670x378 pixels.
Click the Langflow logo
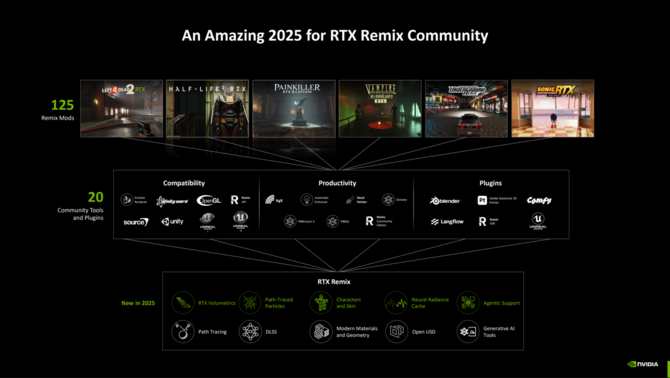[x=447, y=222]
